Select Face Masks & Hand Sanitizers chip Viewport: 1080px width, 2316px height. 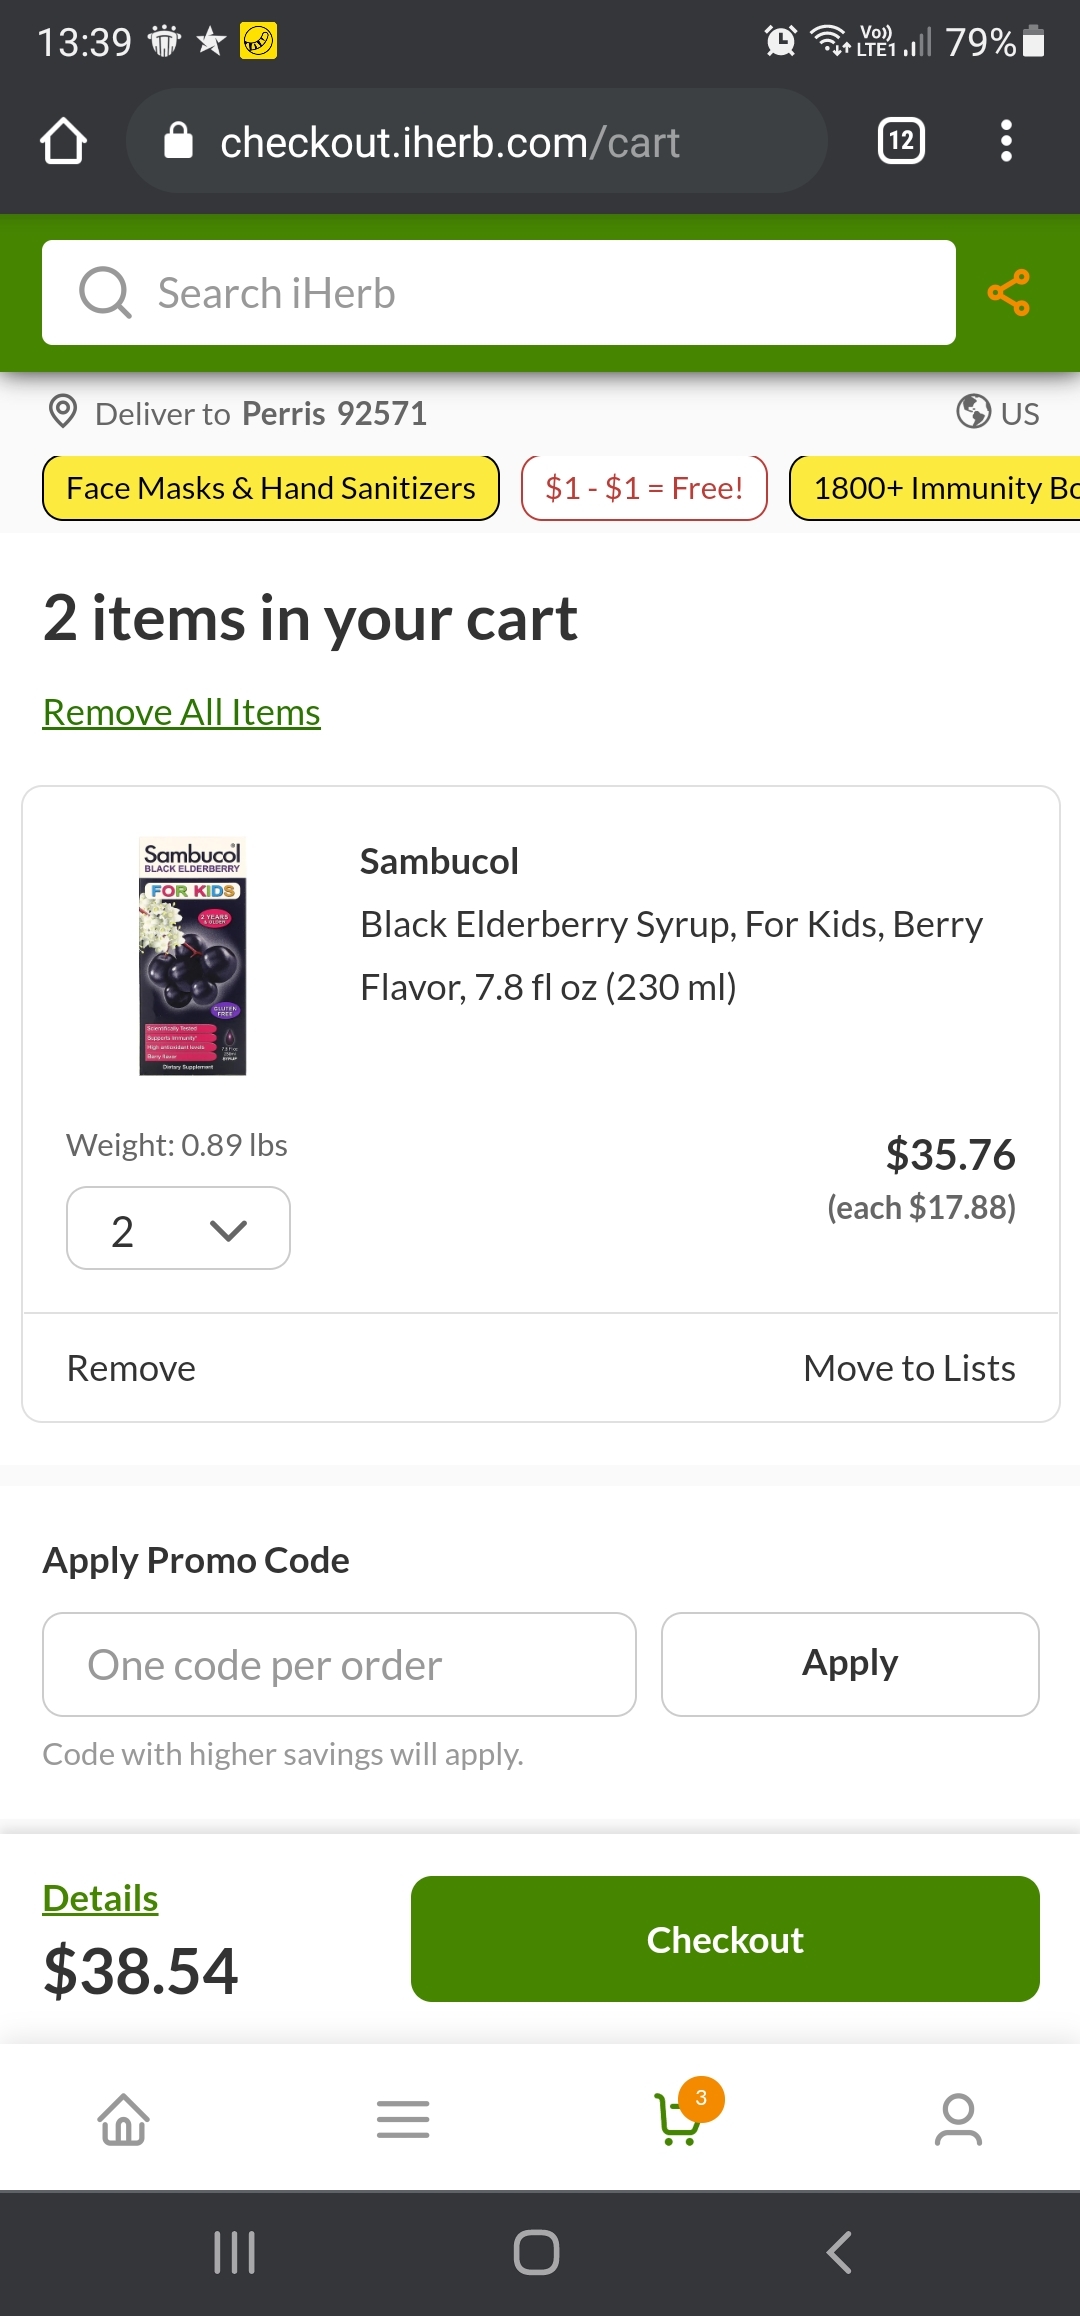tap(270, 488)
